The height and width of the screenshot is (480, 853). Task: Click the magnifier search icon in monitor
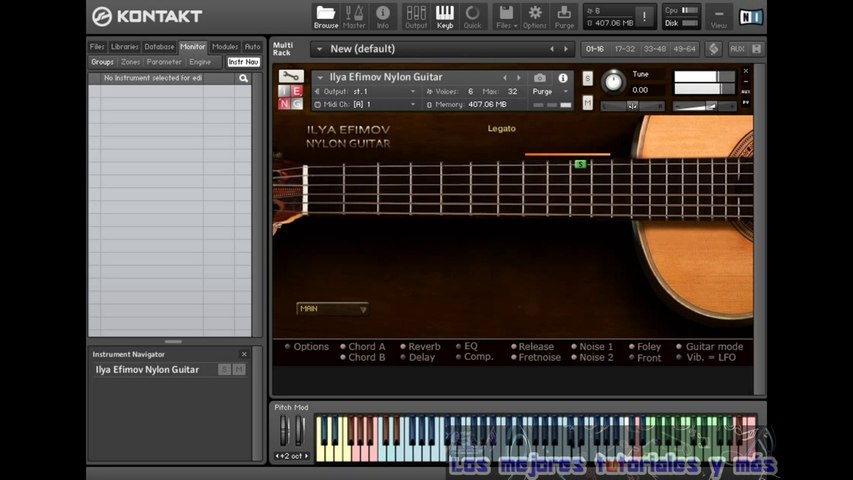click(243, 78)
